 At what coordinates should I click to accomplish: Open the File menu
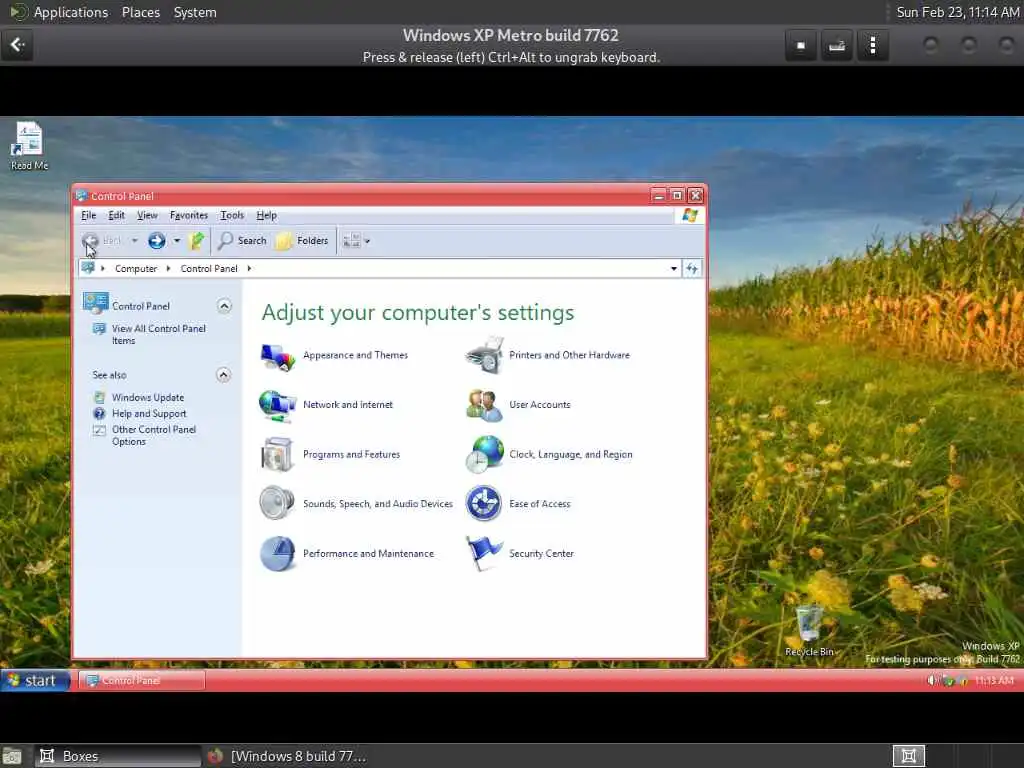(x=89, y=216)
